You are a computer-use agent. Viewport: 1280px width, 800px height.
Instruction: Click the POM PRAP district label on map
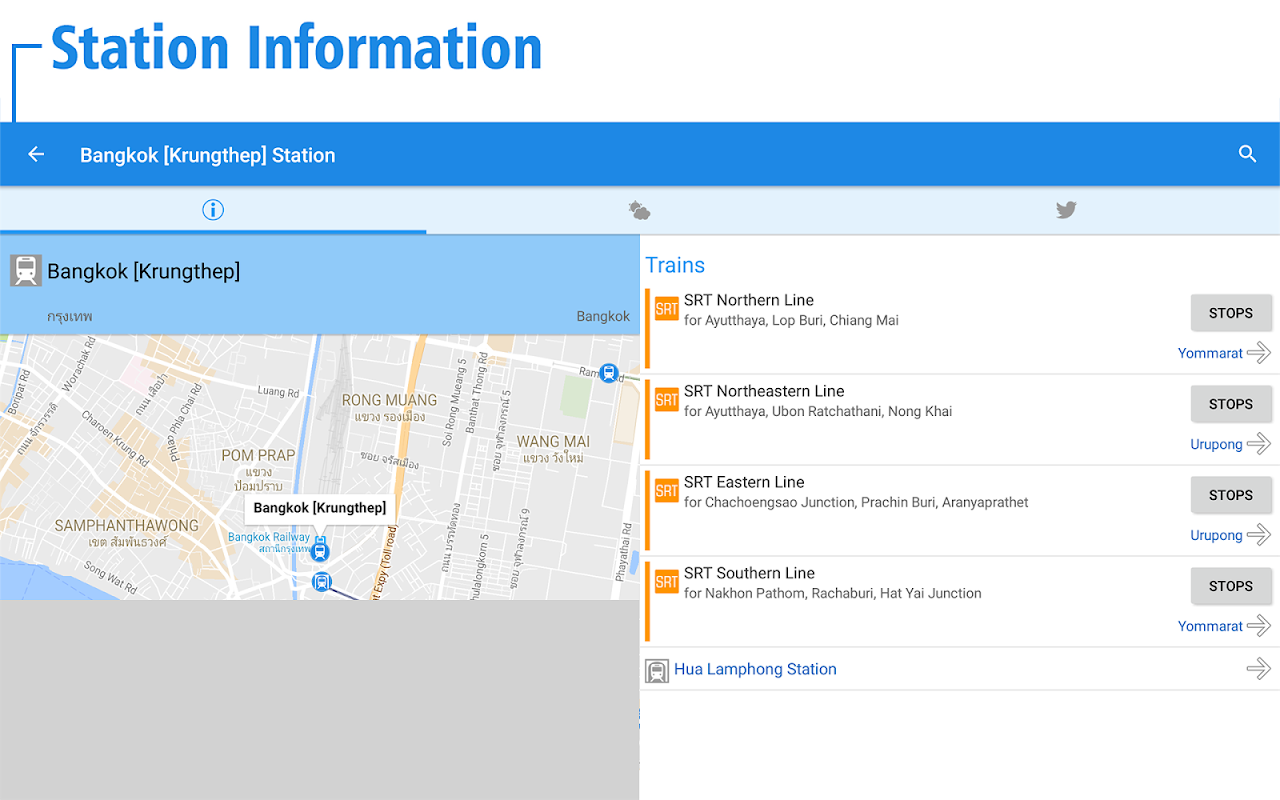[258, 455]
